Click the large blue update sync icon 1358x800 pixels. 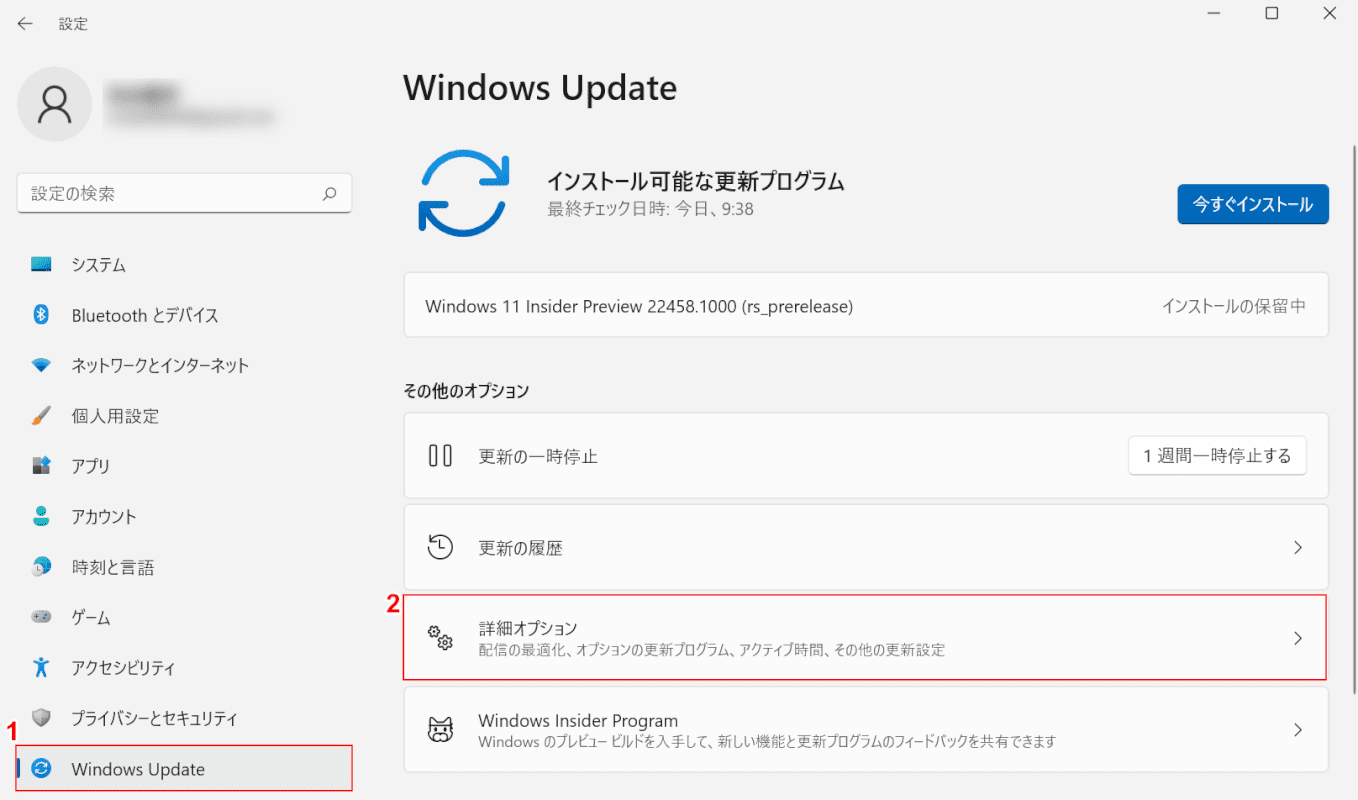click(x=463, y=193)
